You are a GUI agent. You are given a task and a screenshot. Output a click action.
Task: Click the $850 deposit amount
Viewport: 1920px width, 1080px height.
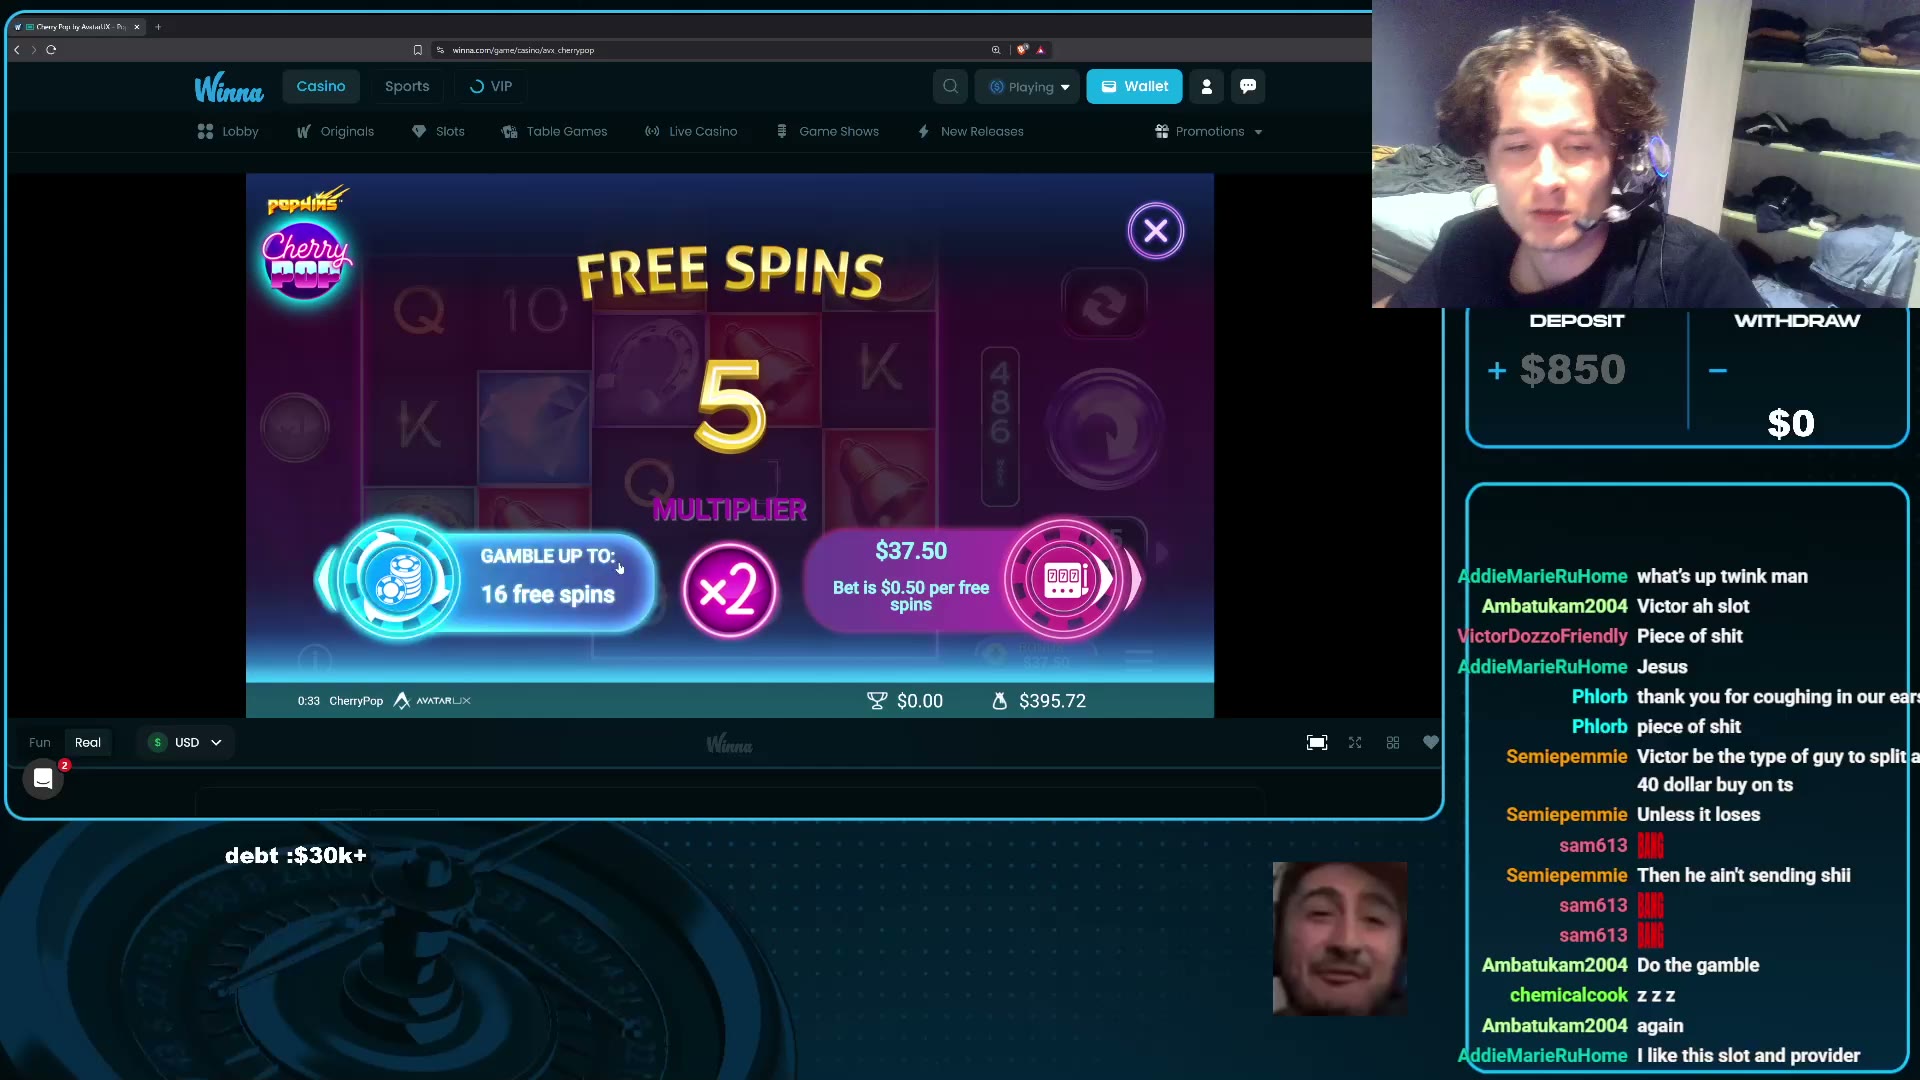pyautogui.click(x=1572, y=370)
